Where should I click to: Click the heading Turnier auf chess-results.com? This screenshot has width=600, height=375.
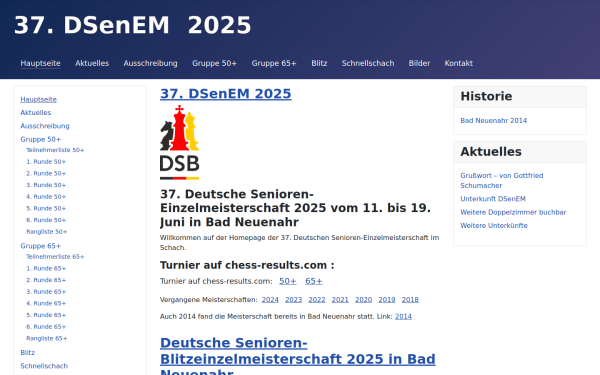tap(247, 265)
